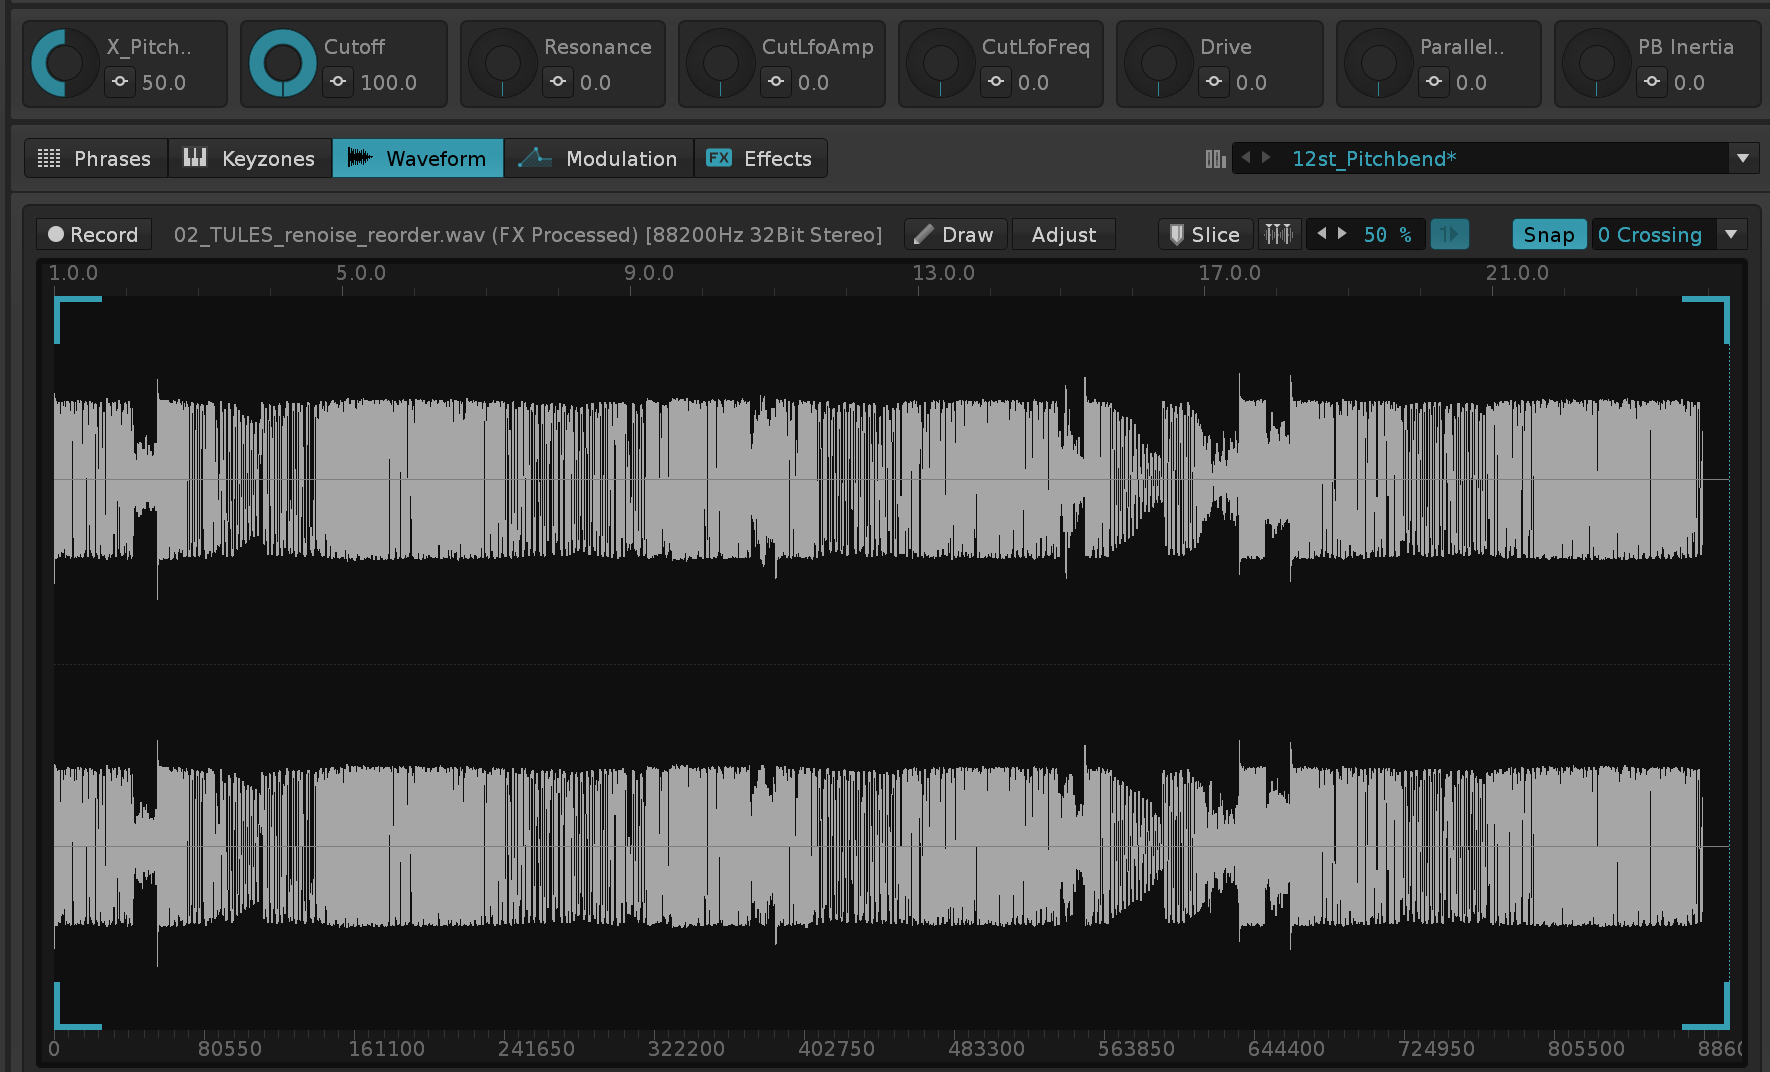Start sample recording with Record button

coord(94,234)
